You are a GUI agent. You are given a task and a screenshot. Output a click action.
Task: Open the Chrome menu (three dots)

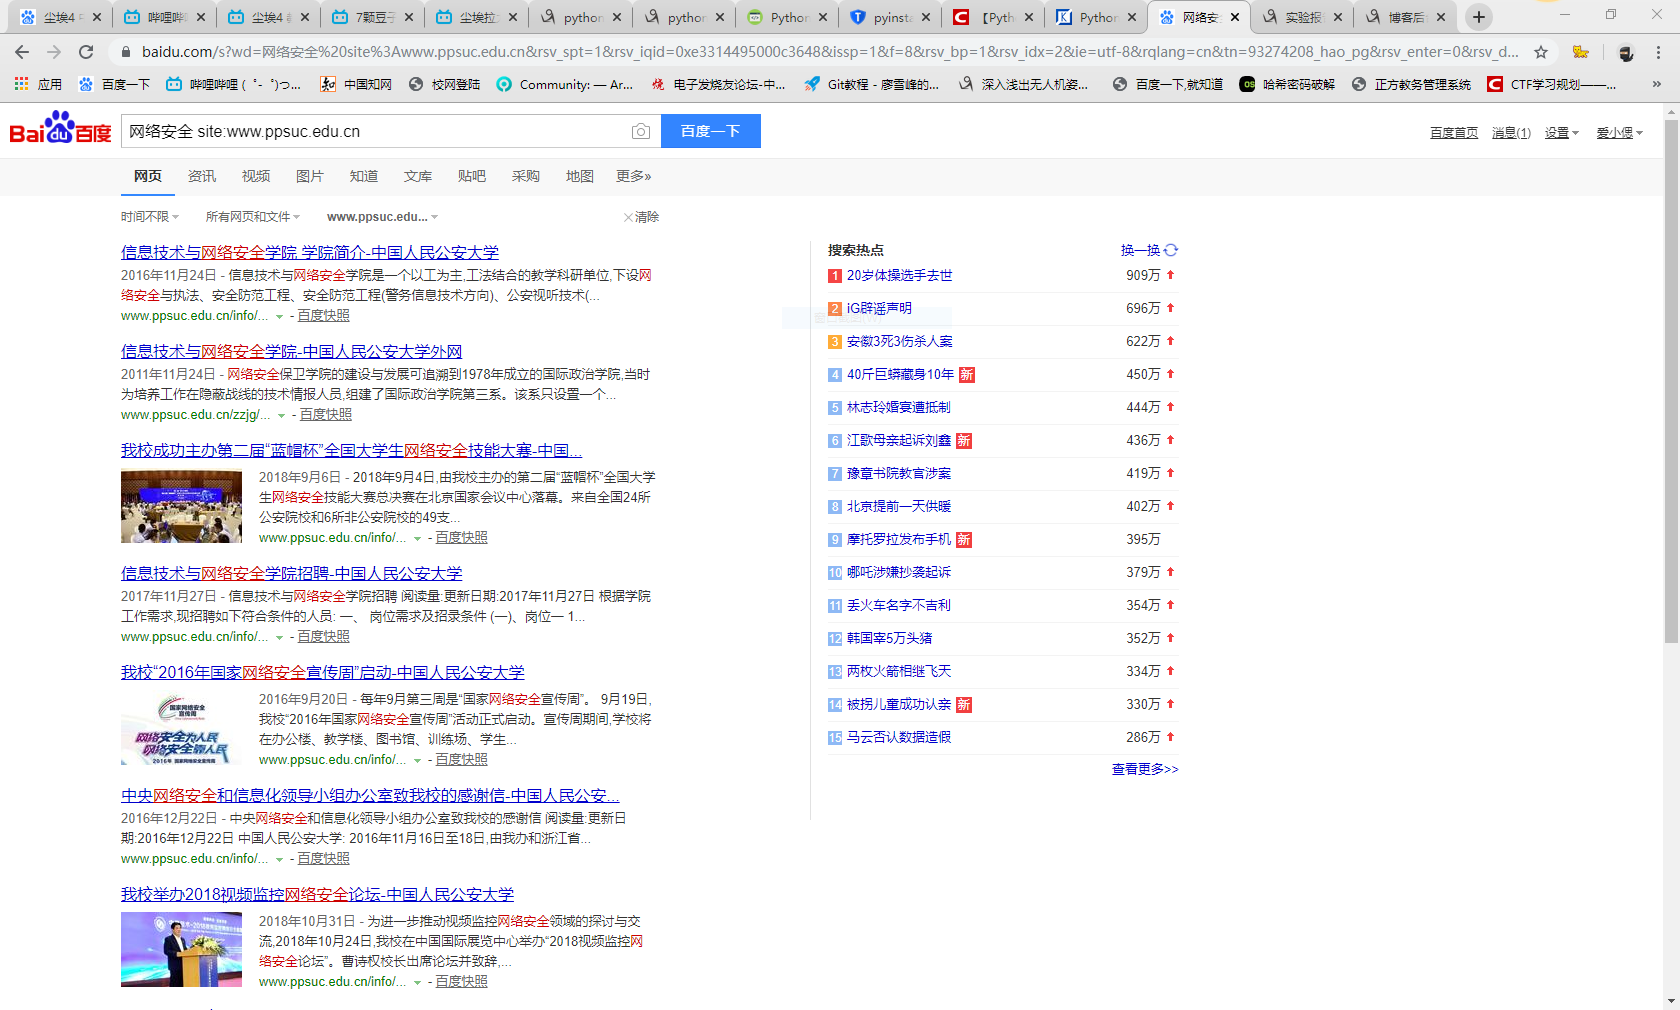(x=1659, y=52)
